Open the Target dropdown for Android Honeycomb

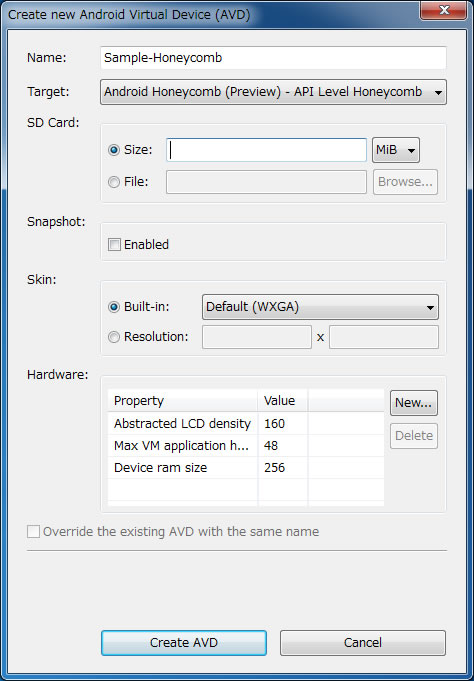point(273,92)
